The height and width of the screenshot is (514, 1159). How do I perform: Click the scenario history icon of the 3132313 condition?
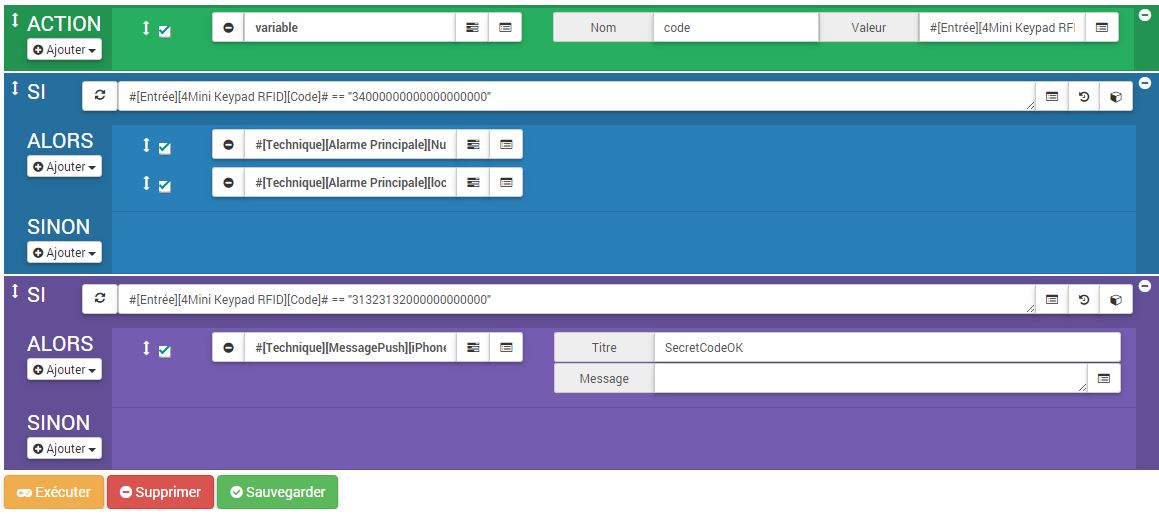pos(1084,299)
